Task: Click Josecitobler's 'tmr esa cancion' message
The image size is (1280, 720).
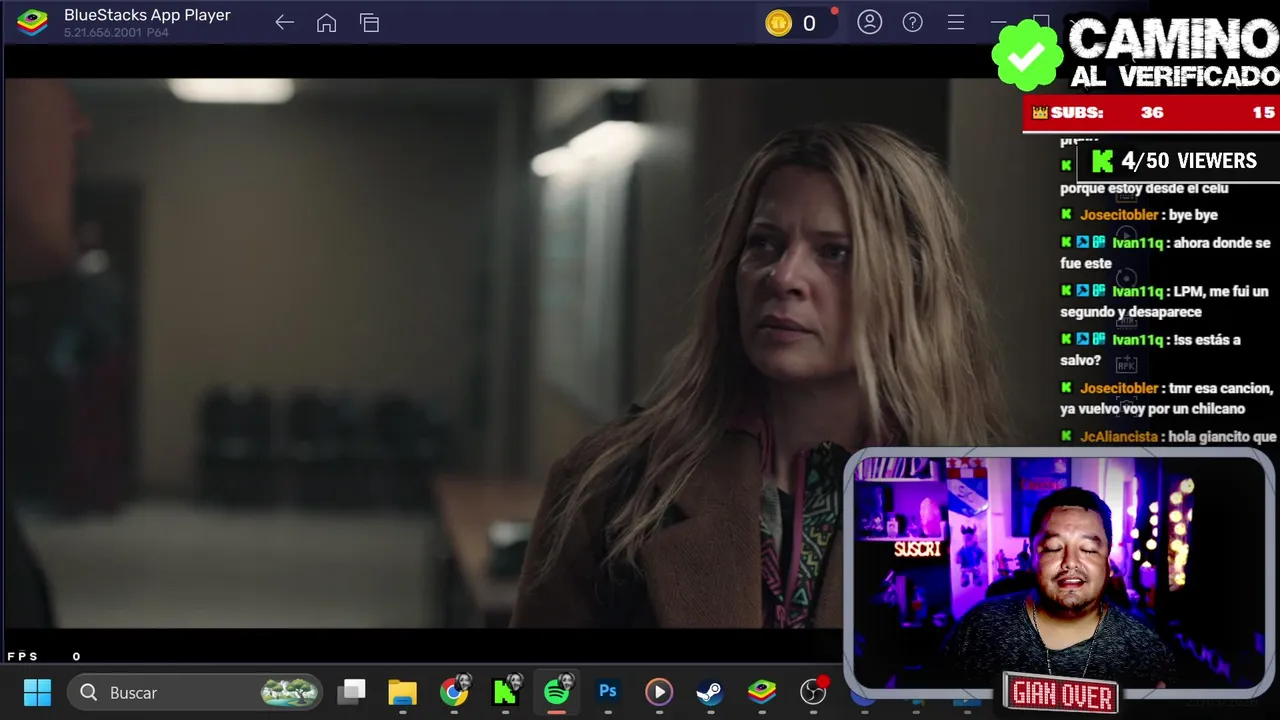Action: point(1166,398)
